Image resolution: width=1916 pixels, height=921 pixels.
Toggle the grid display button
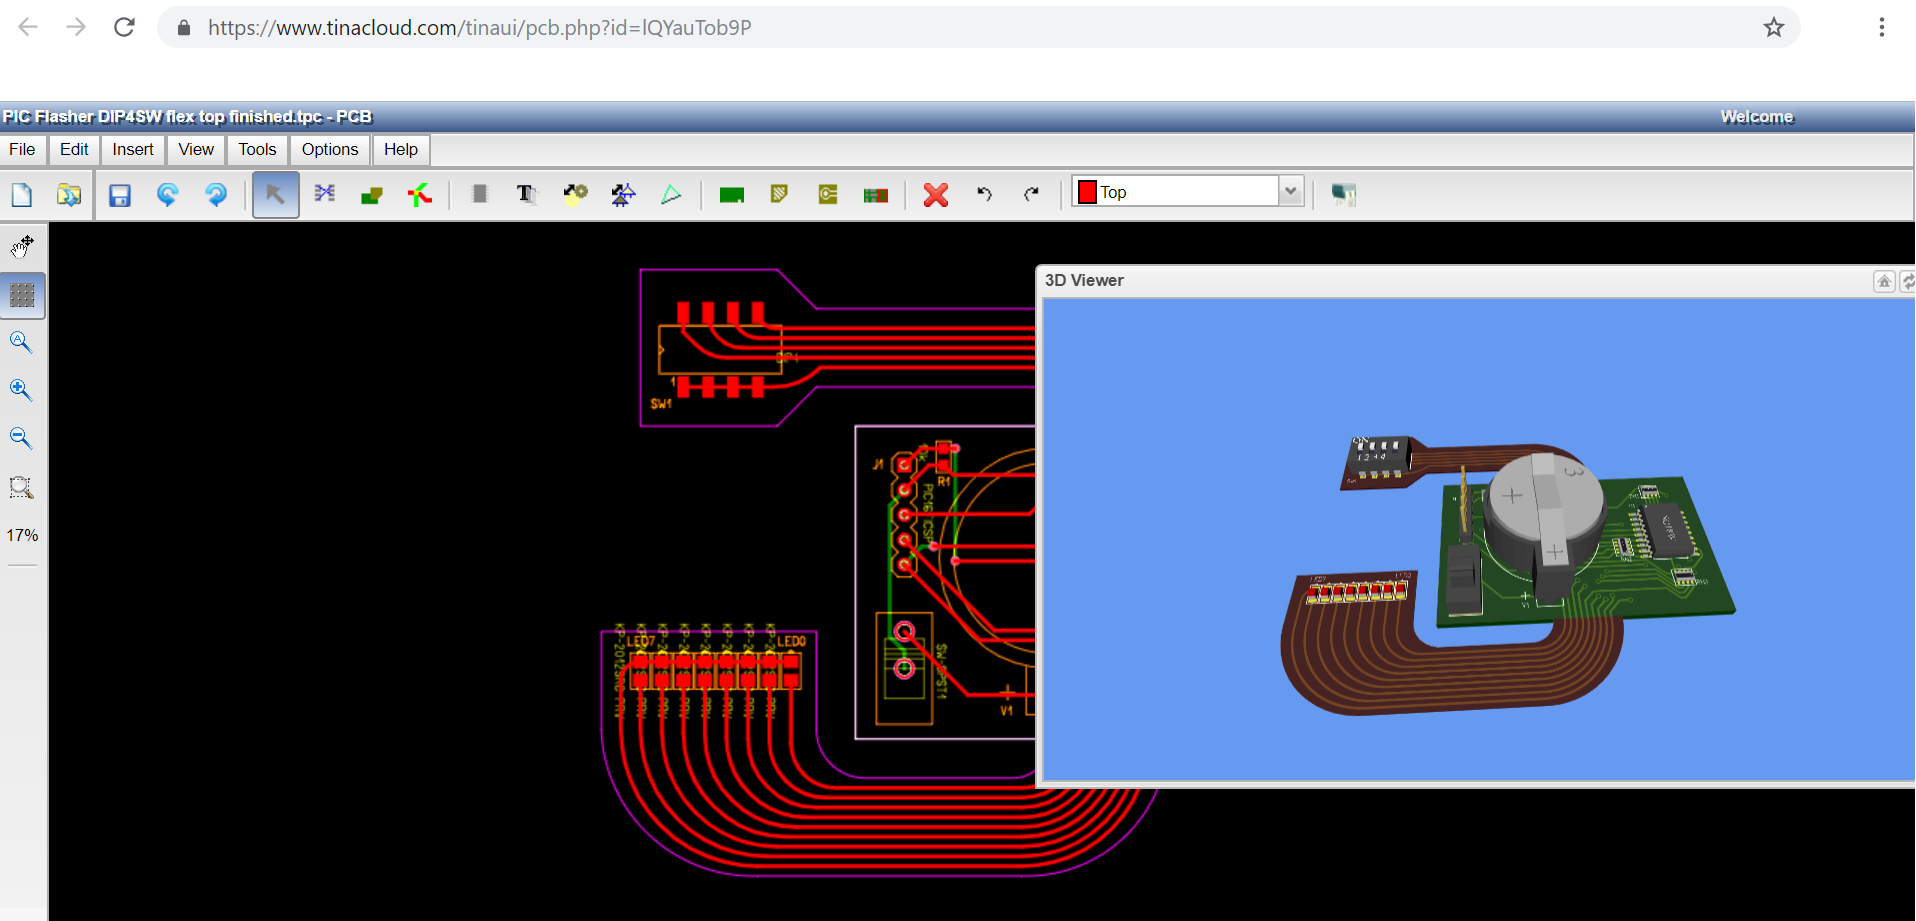[x=22, y=295]
